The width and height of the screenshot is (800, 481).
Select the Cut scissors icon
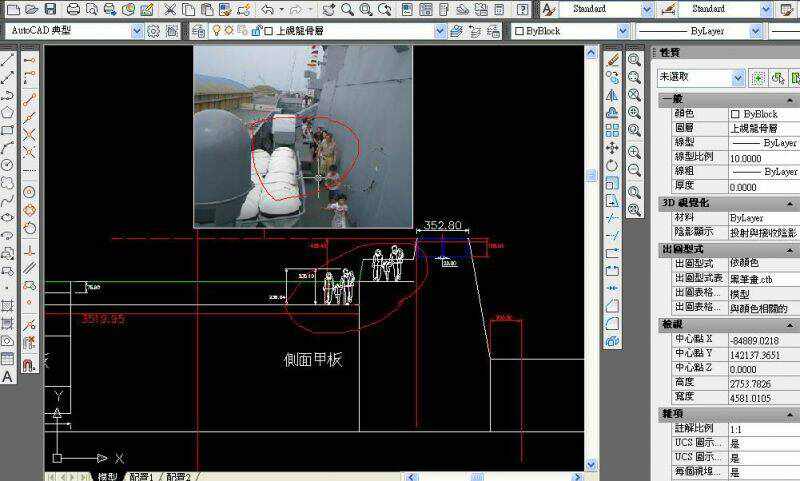(x=171, y=9)
